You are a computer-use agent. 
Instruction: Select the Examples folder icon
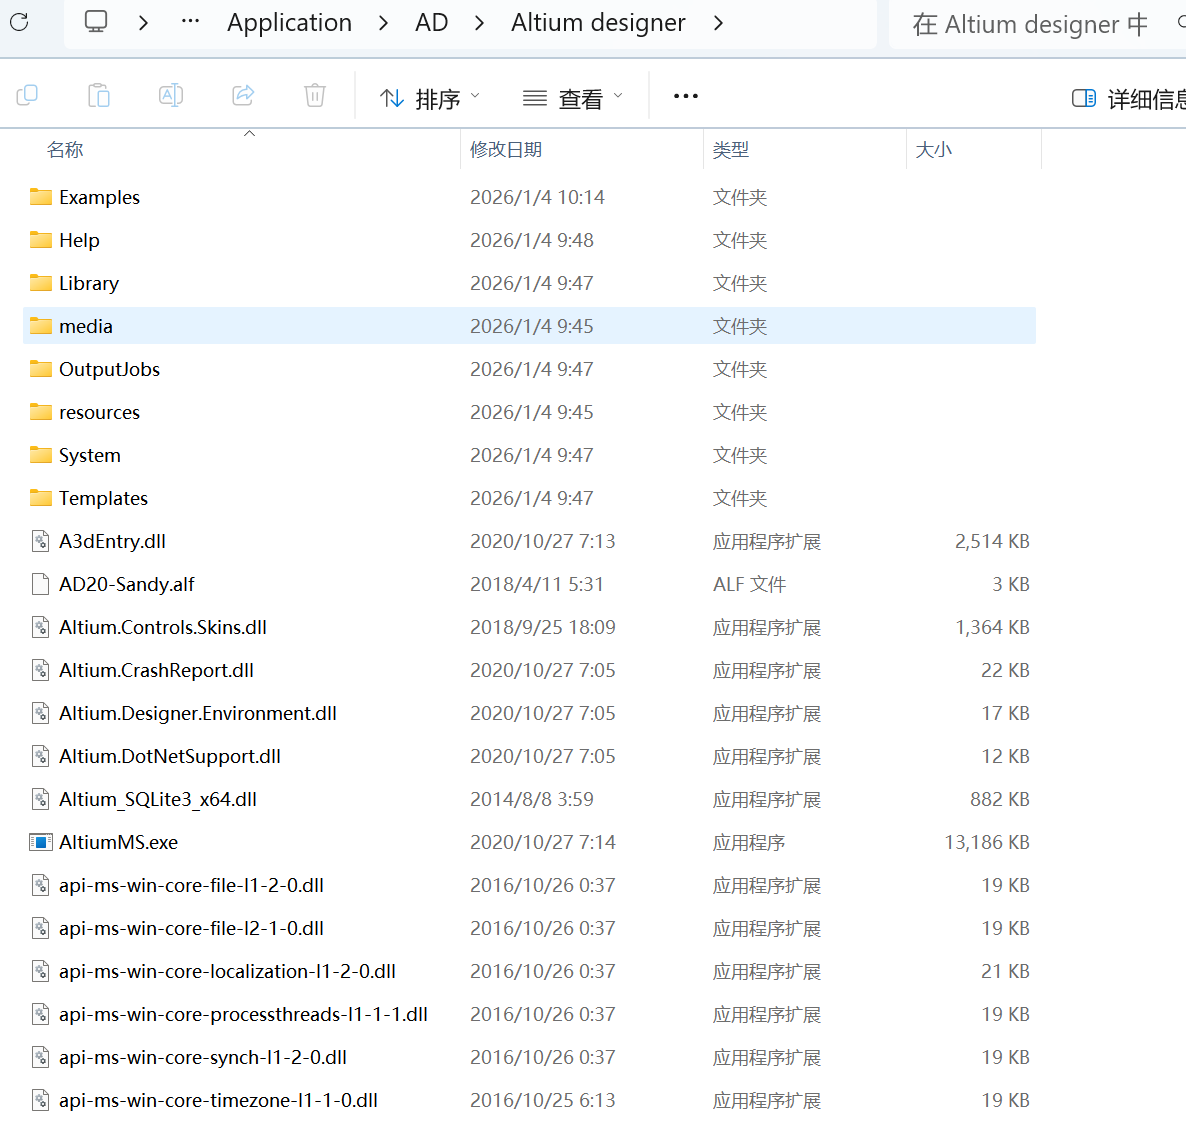point(41,197)
